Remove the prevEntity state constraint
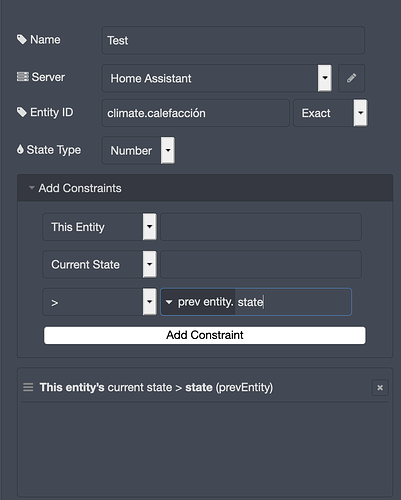 tap(380, 388)
